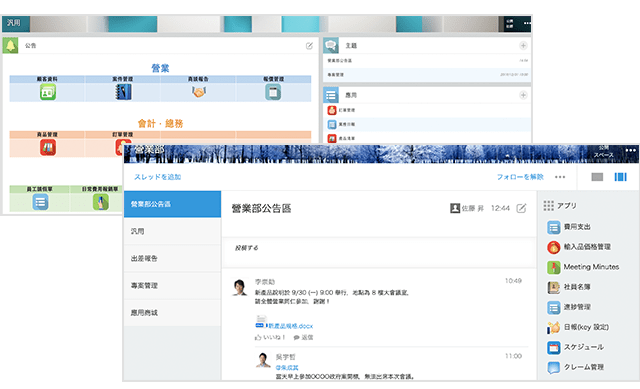Open thread options beside フォローを解除
640x389 pixels.
pyautogui.click(x=560, y=177)
